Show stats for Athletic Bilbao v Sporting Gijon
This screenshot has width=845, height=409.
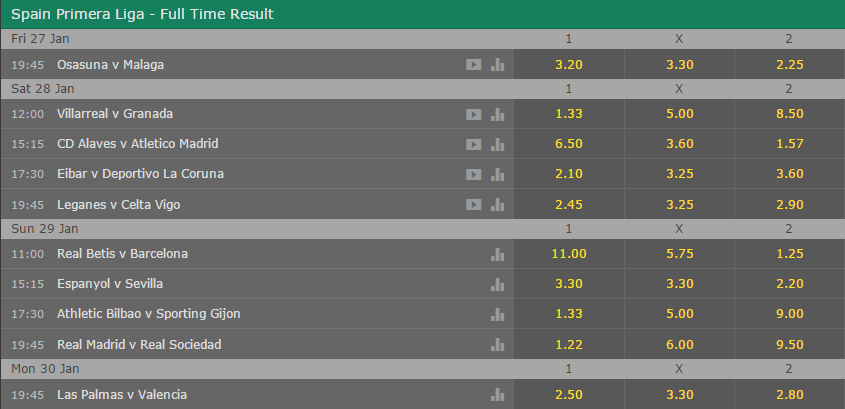pos(497,314)
